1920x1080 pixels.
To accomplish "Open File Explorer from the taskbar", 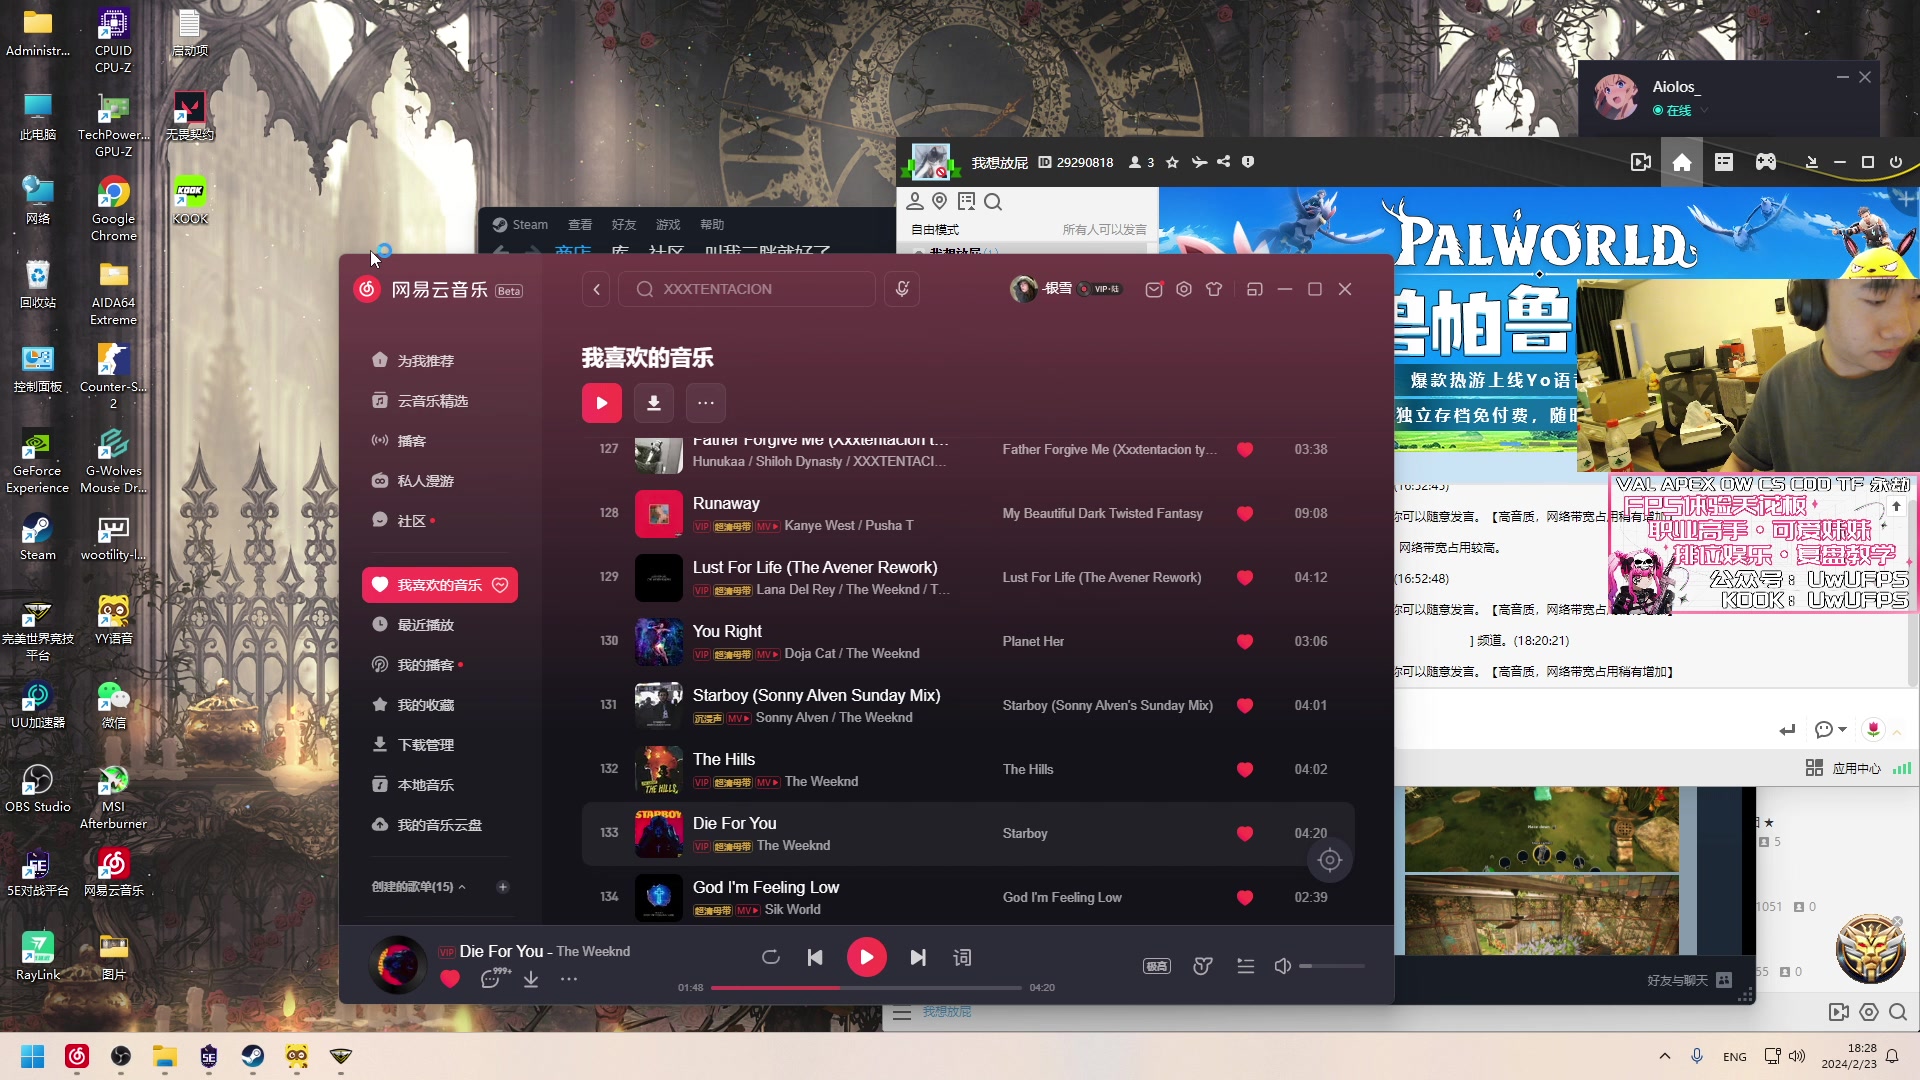I will click(x=165, y=1056).
